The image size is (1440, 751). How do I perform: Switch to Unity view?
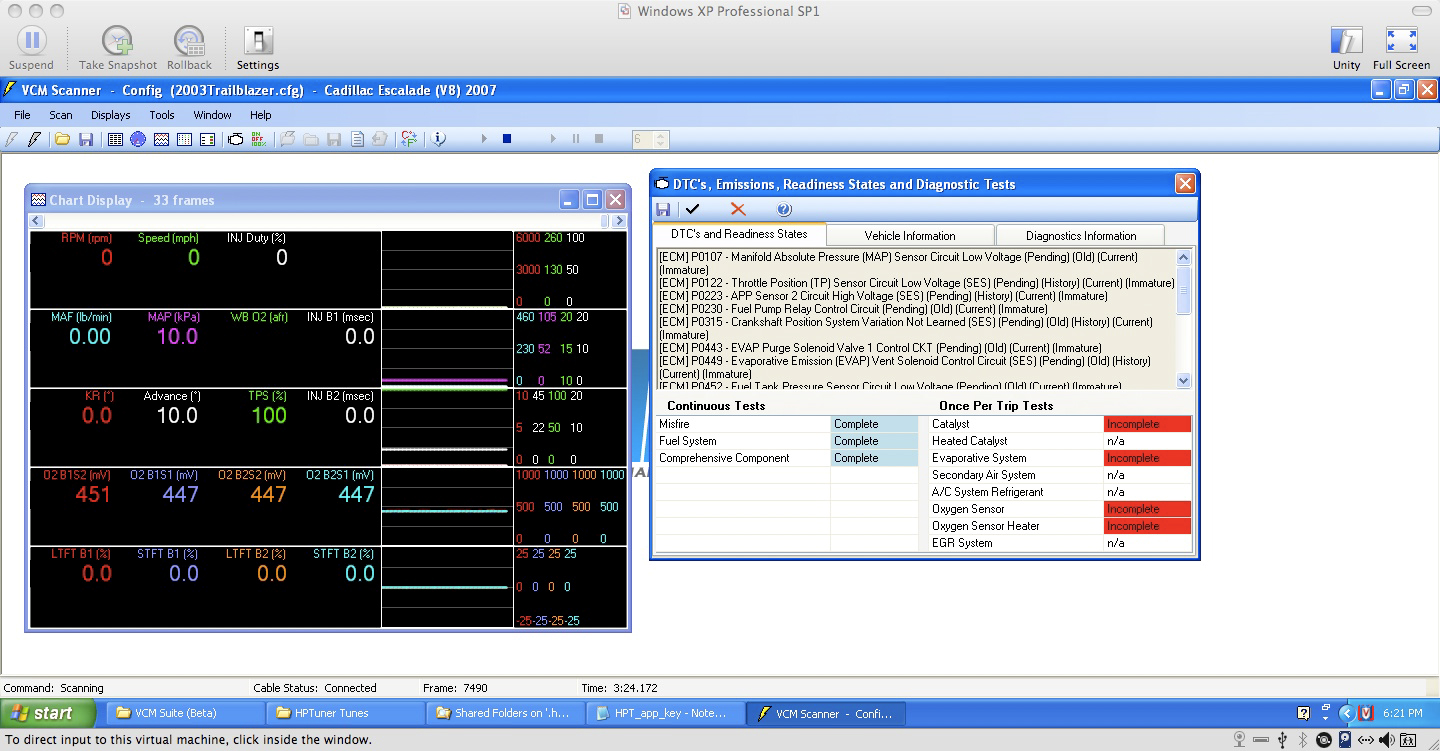point(1347,47)
